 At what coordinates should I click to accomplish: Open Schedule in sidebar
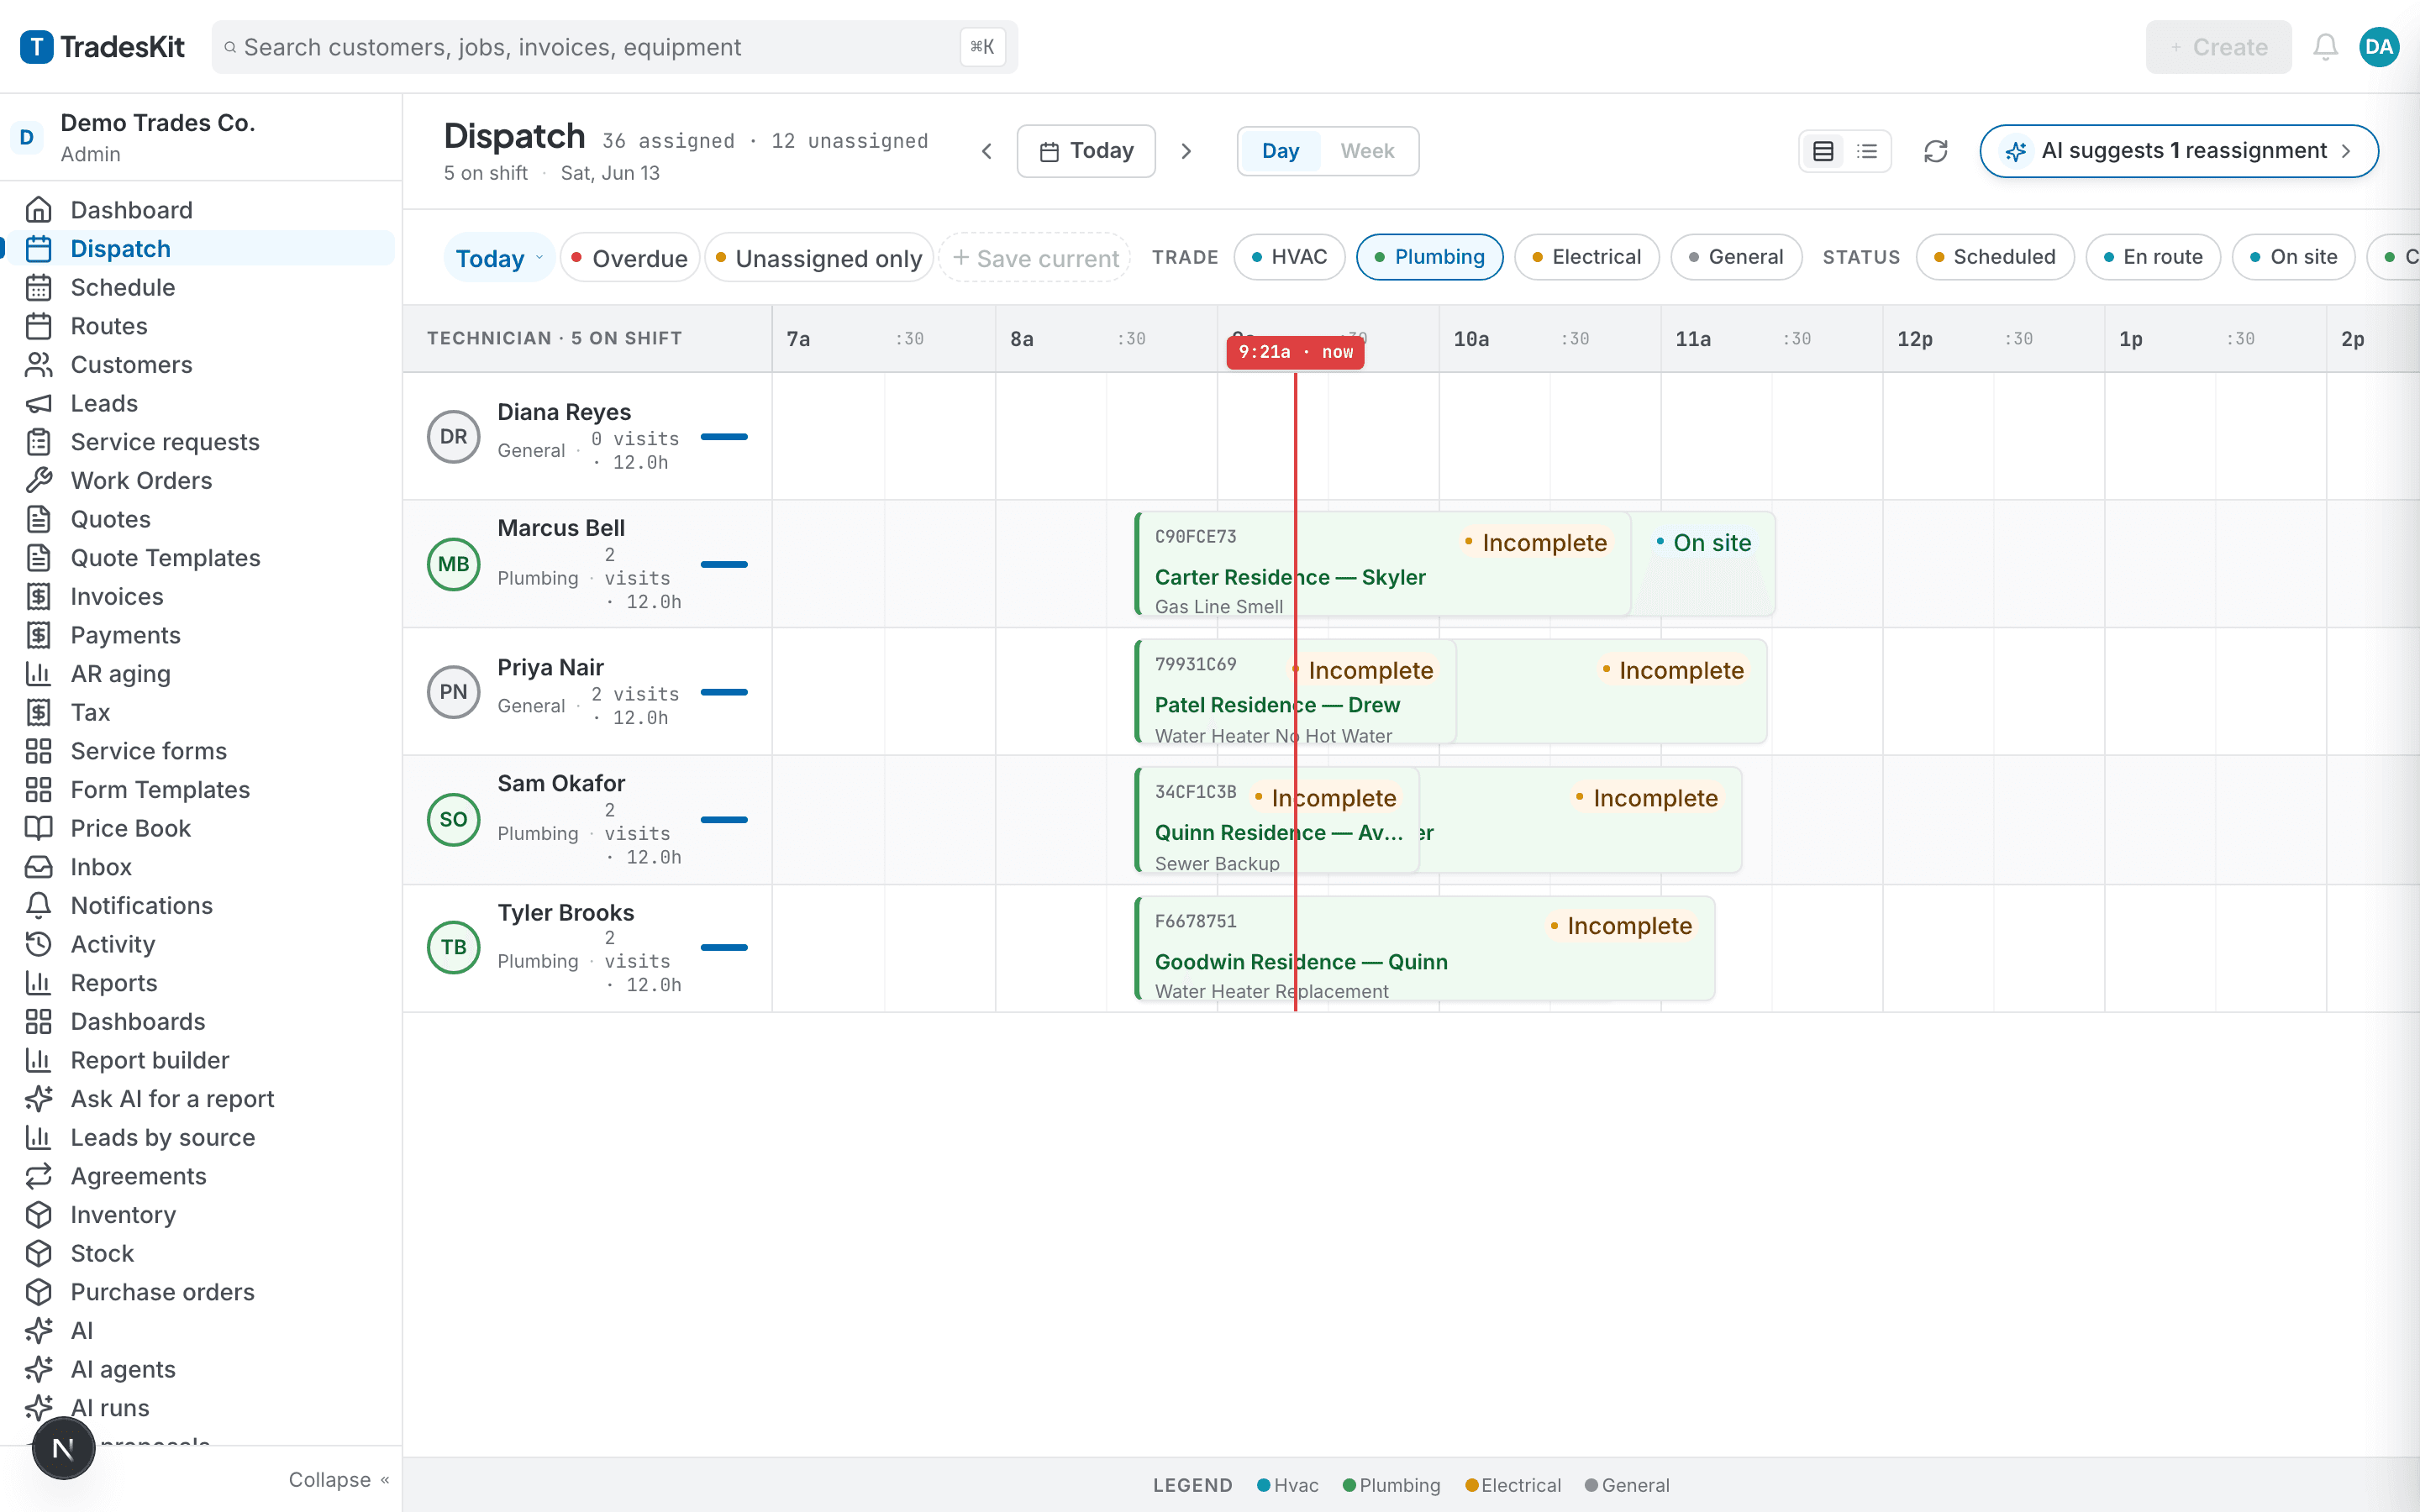[200, 287]
